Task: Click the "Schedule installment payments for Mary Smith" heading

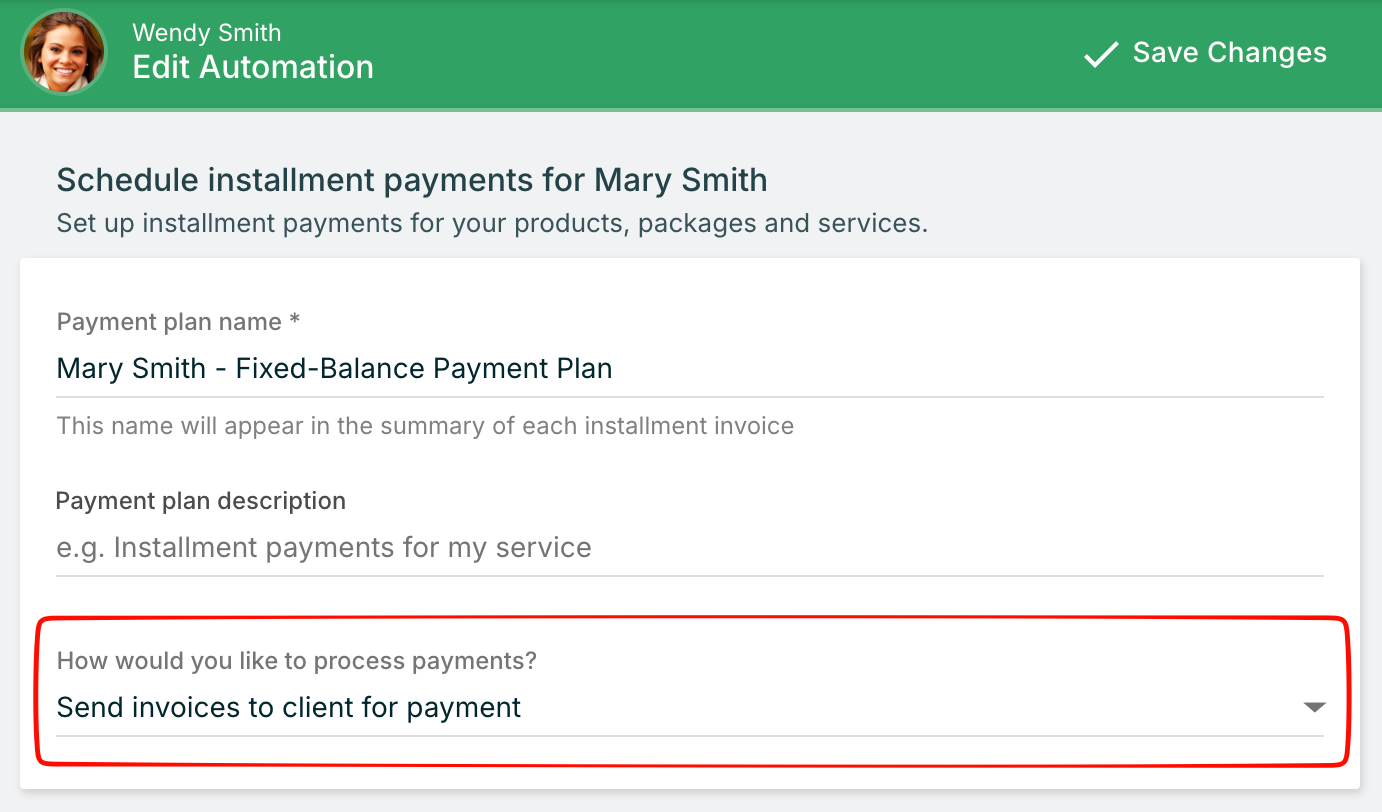Action: pos(412,181)
